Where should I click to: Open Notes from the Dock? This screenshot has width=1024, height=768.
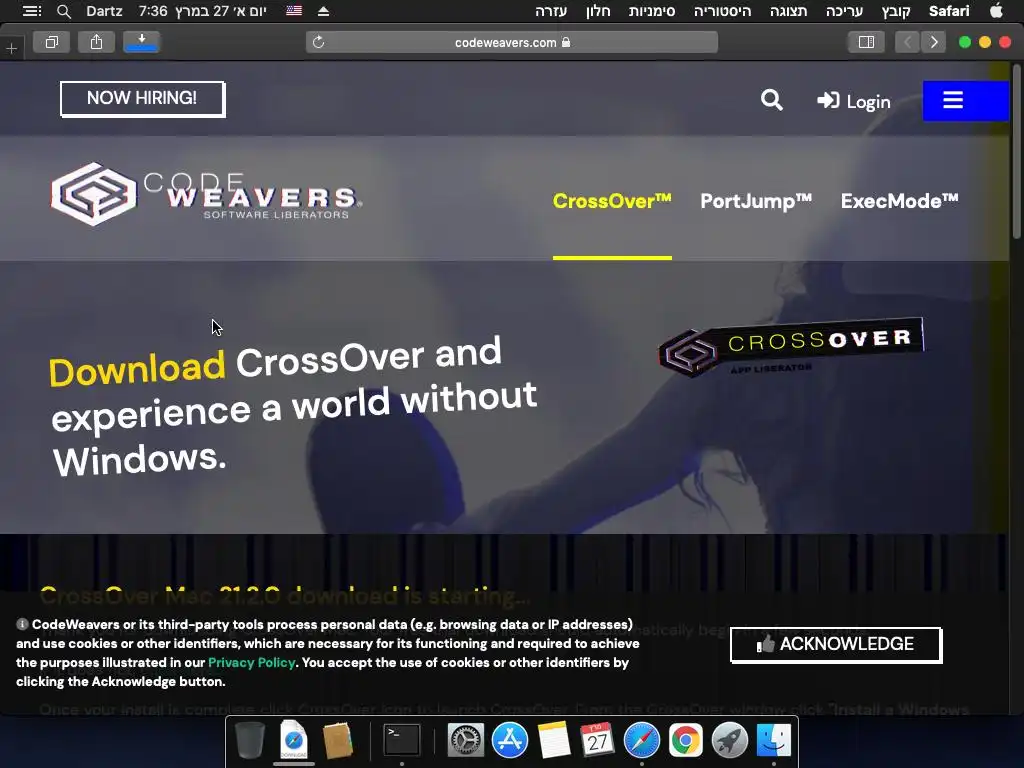[554, 741]
